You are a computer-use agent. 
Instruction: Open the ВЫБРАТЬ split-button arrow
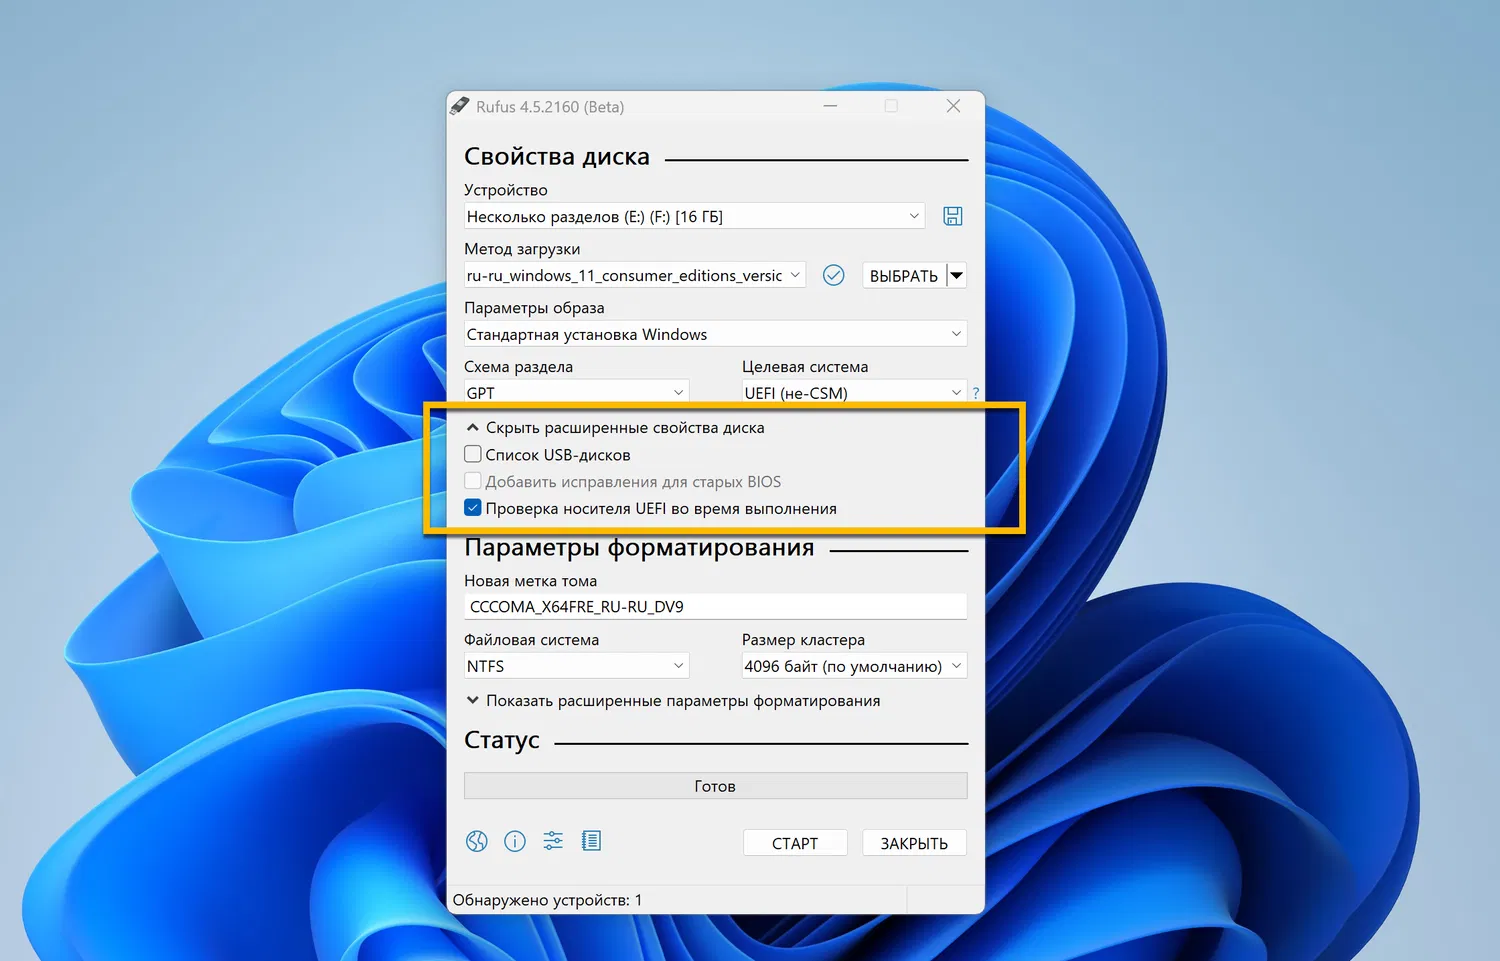point(957,275)
